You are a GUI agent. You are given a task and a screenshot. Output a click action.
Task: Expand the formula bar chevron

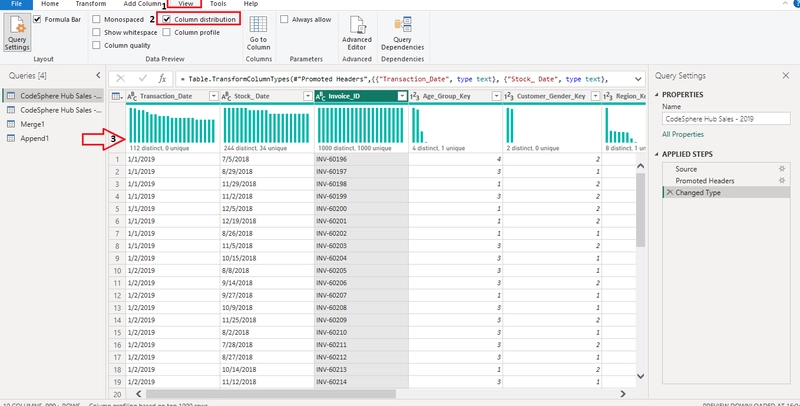[638, 79]
